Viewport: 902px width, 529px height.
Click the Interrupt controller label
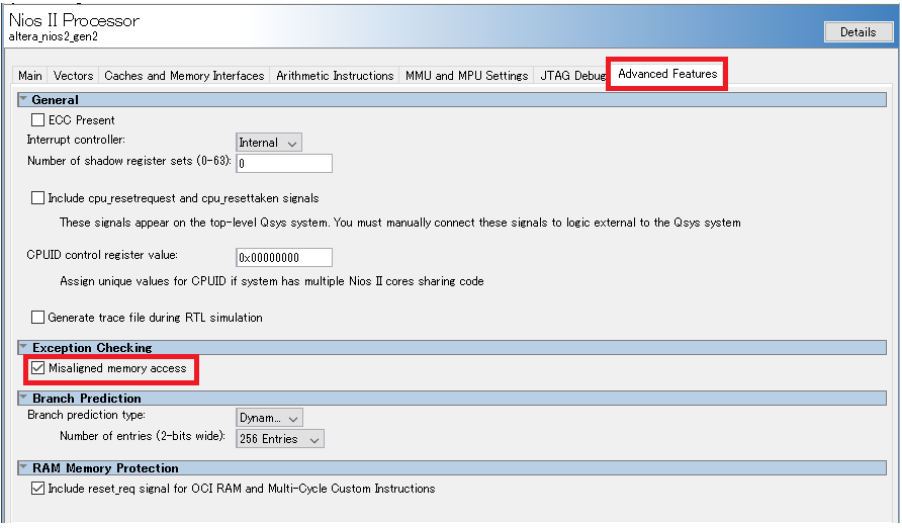pyautogui.click(x=75, y=140)
